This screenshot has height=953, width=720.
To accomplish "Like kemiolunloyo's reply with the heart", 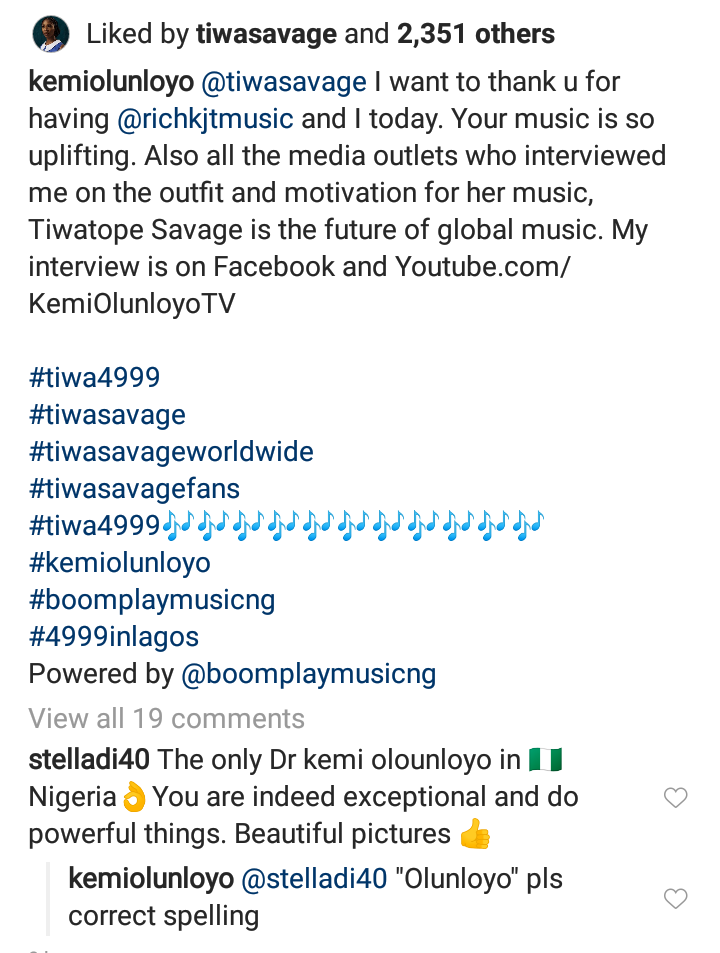I will (x=676, y=899).
